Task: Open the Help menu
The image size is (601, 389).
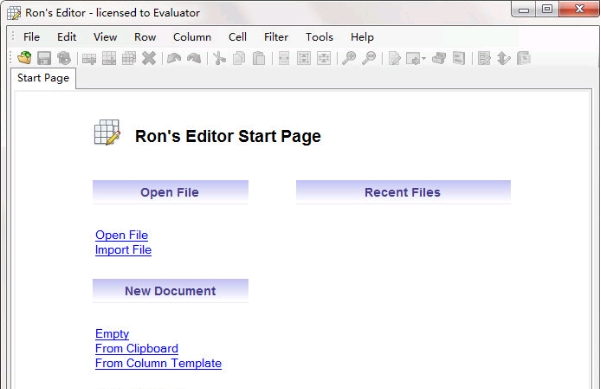Action: click(362, 37)
